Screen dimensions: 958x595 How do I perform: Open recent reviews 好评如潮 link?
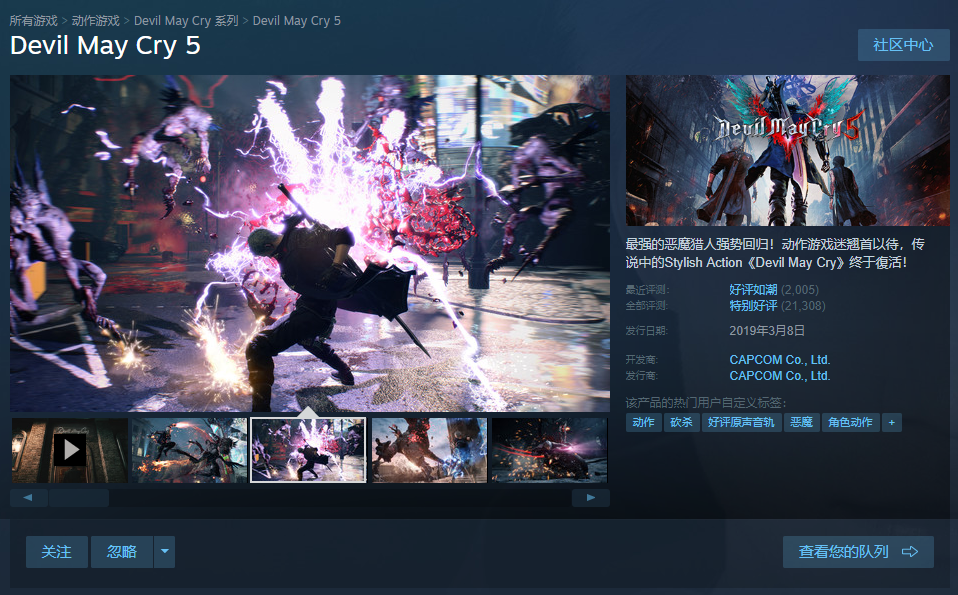tap(753, 290)
